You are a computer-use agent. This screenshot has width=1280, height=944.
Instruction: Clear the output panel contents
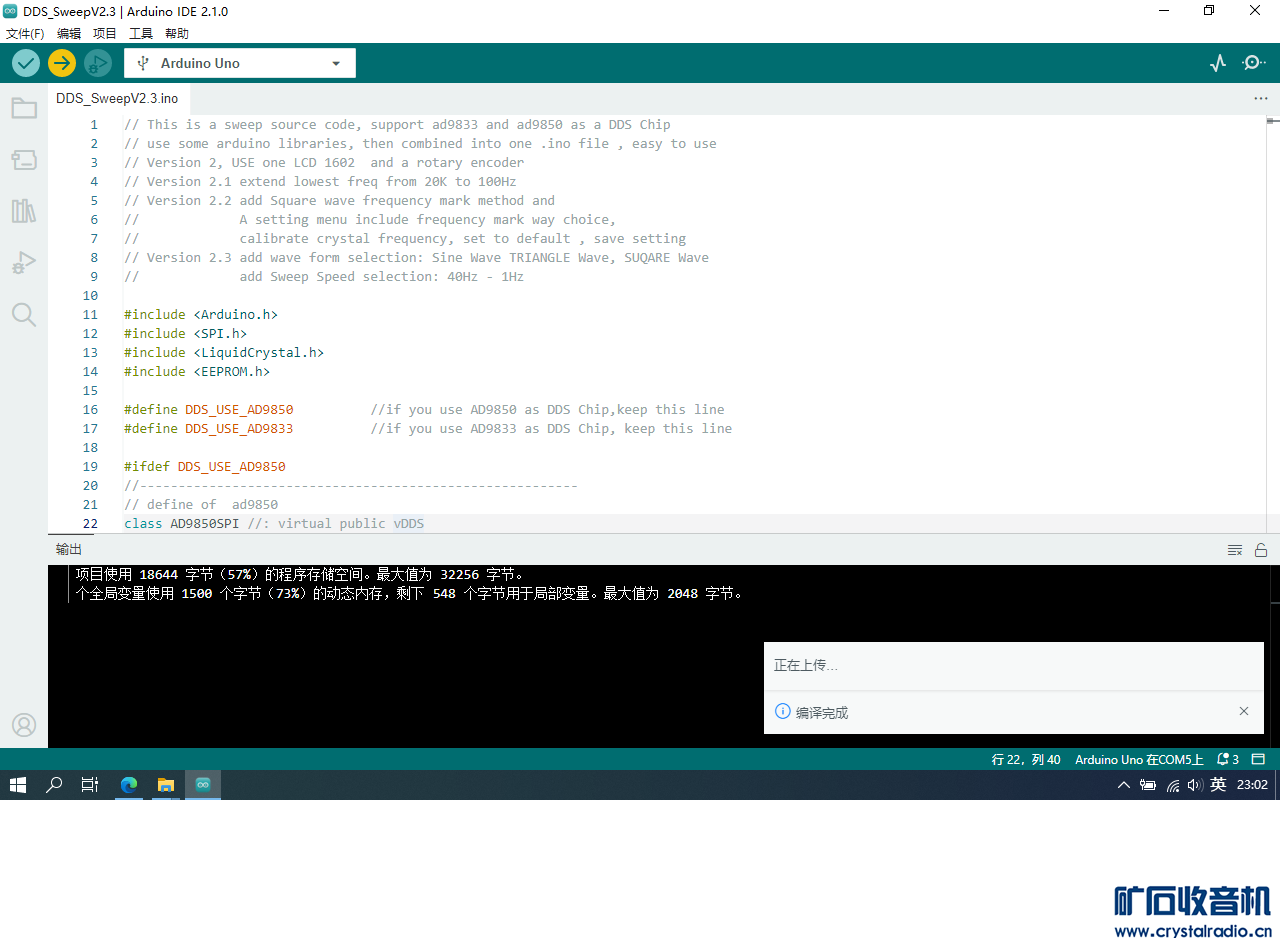(x=1235, y=550)
